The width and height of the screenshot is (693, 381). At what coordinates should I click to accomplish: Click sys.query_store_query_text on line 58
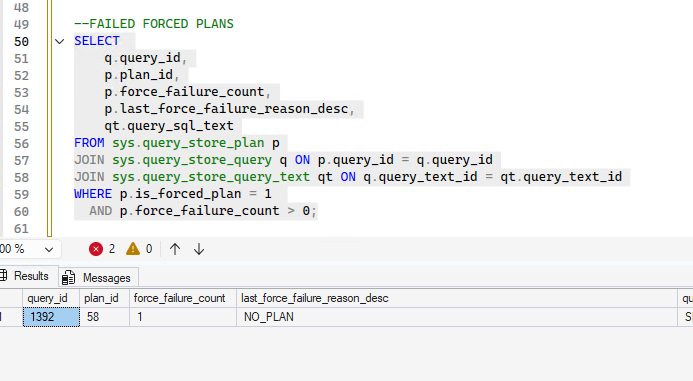pyautogui.click(x=211, y=177)
